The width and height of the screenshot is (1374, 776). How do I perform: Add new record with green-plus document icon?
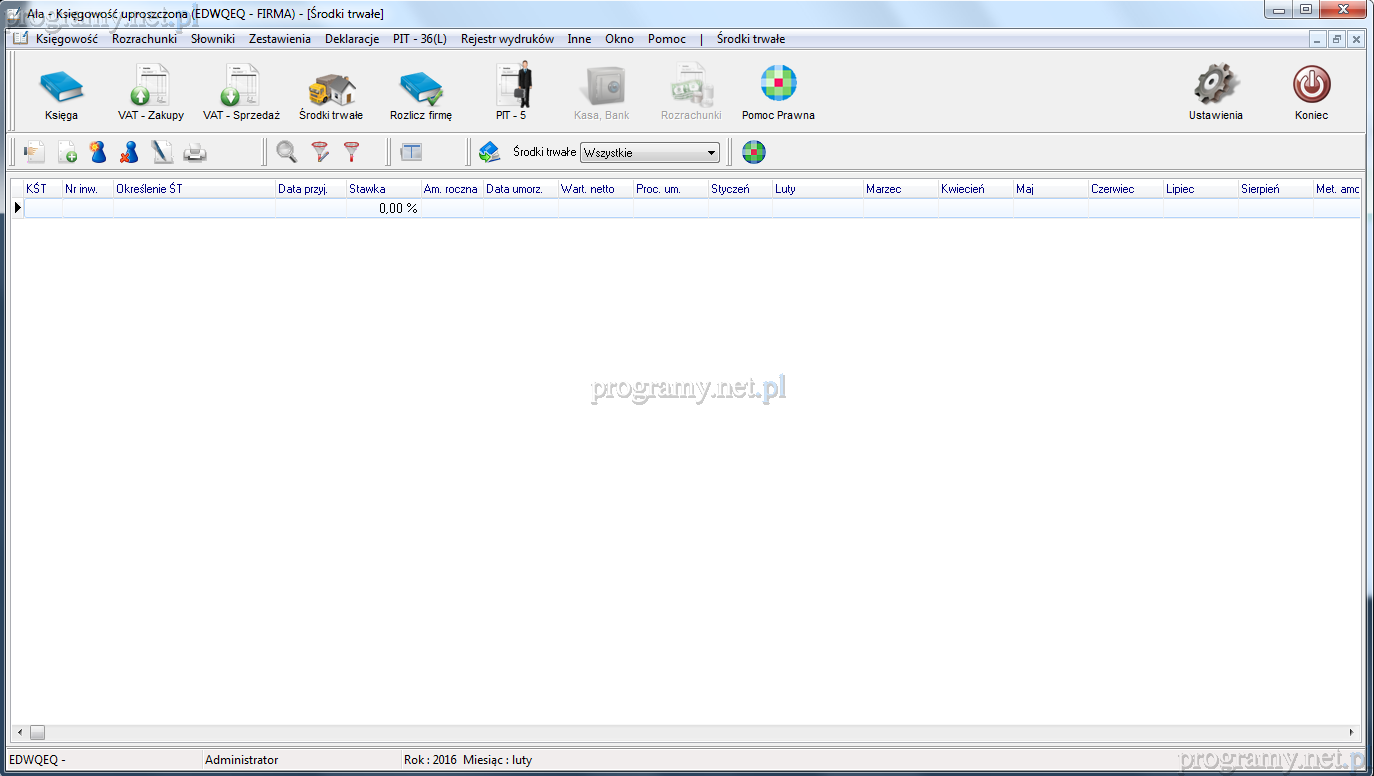67,152
